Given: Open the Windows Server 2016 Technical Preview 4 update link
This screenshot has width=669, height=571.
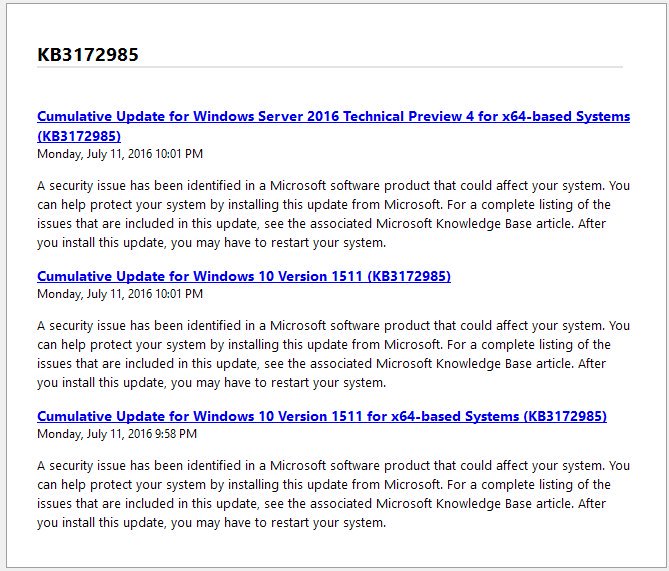Looking at the screenshot, I should tap(333, 117).
